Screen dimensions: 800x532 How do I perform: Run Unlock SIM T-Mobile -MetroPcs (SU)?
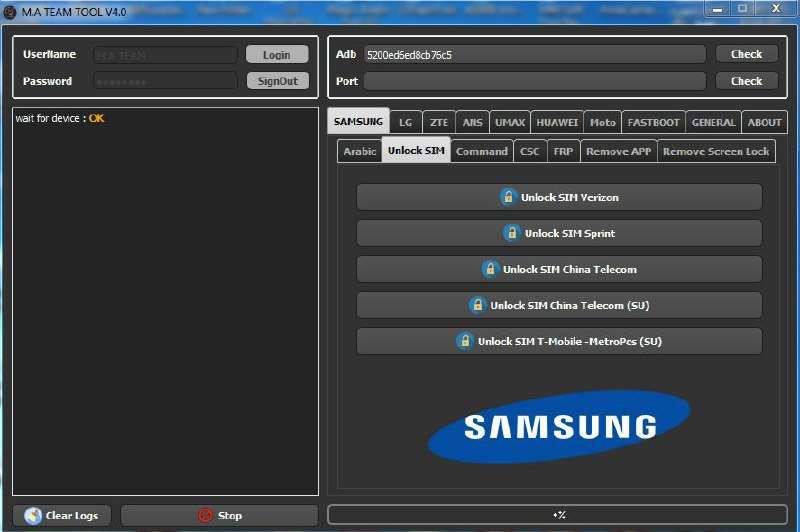pos(559,341)
